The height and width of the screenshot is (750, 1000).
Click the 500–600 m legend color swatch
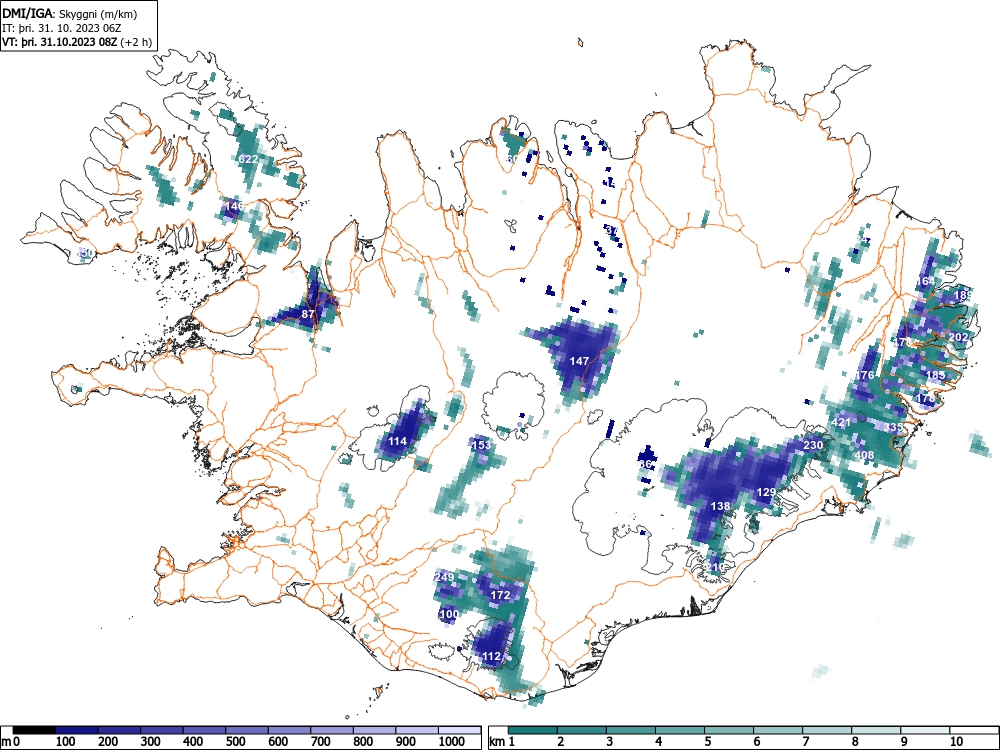pos(247,730)
